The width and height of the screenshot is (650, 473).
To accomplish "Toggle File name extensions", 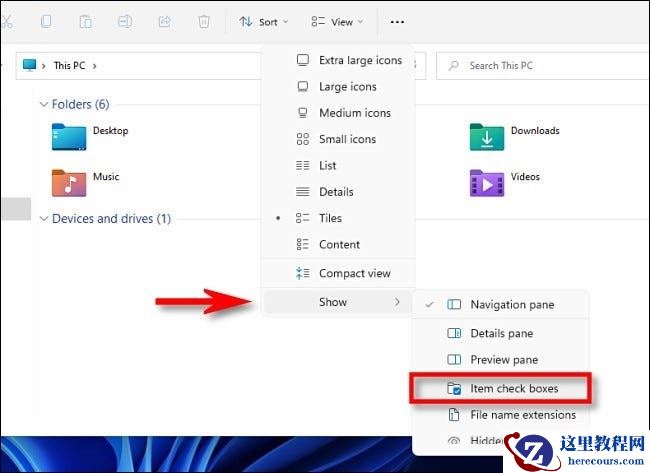I will tap(500, 415).
